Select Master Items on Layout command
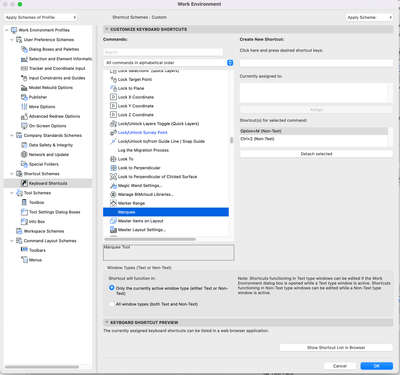 [x=141, y=221]
